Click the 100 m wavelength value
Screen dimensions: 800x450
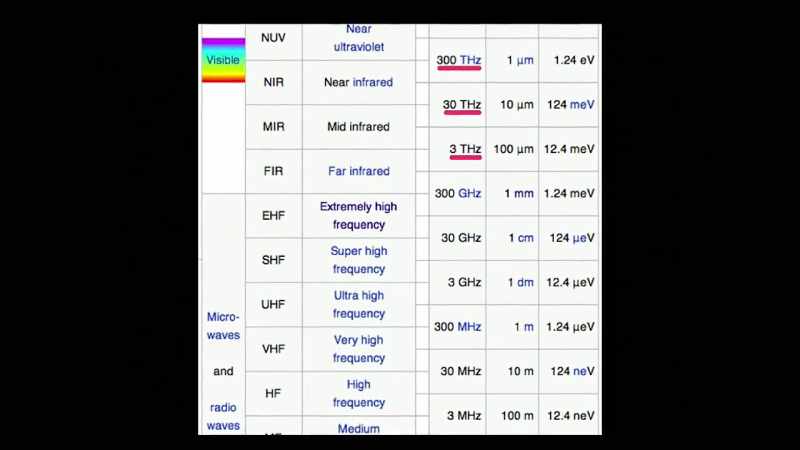[x=517, y=416]
